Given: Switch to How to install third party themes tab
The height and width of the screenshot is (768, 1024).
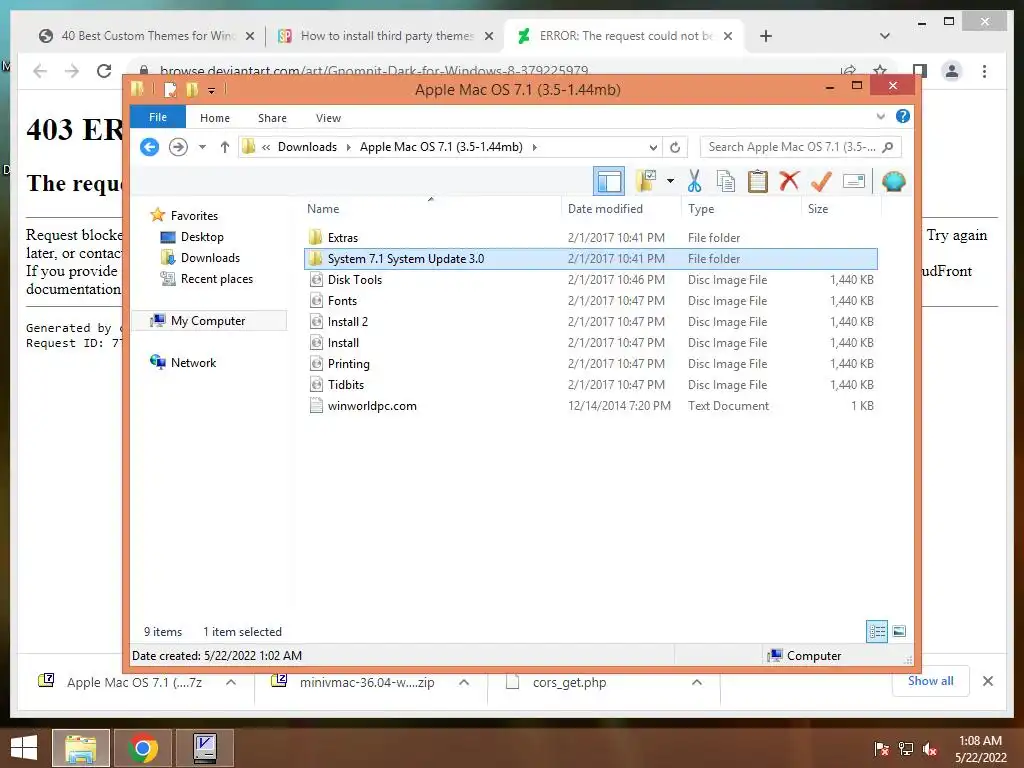Looking at the screenshot, I should (386, 36).
